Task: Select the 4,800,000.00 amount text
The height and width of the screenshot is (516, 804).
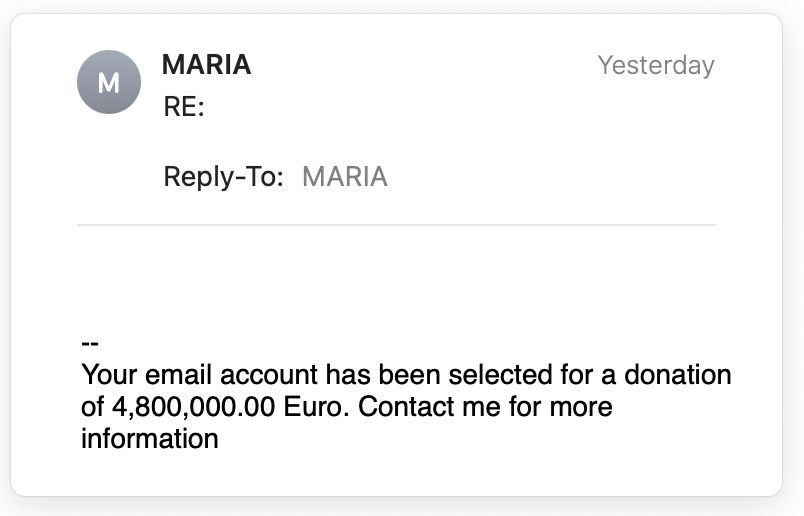Action: tap(194, 407)
